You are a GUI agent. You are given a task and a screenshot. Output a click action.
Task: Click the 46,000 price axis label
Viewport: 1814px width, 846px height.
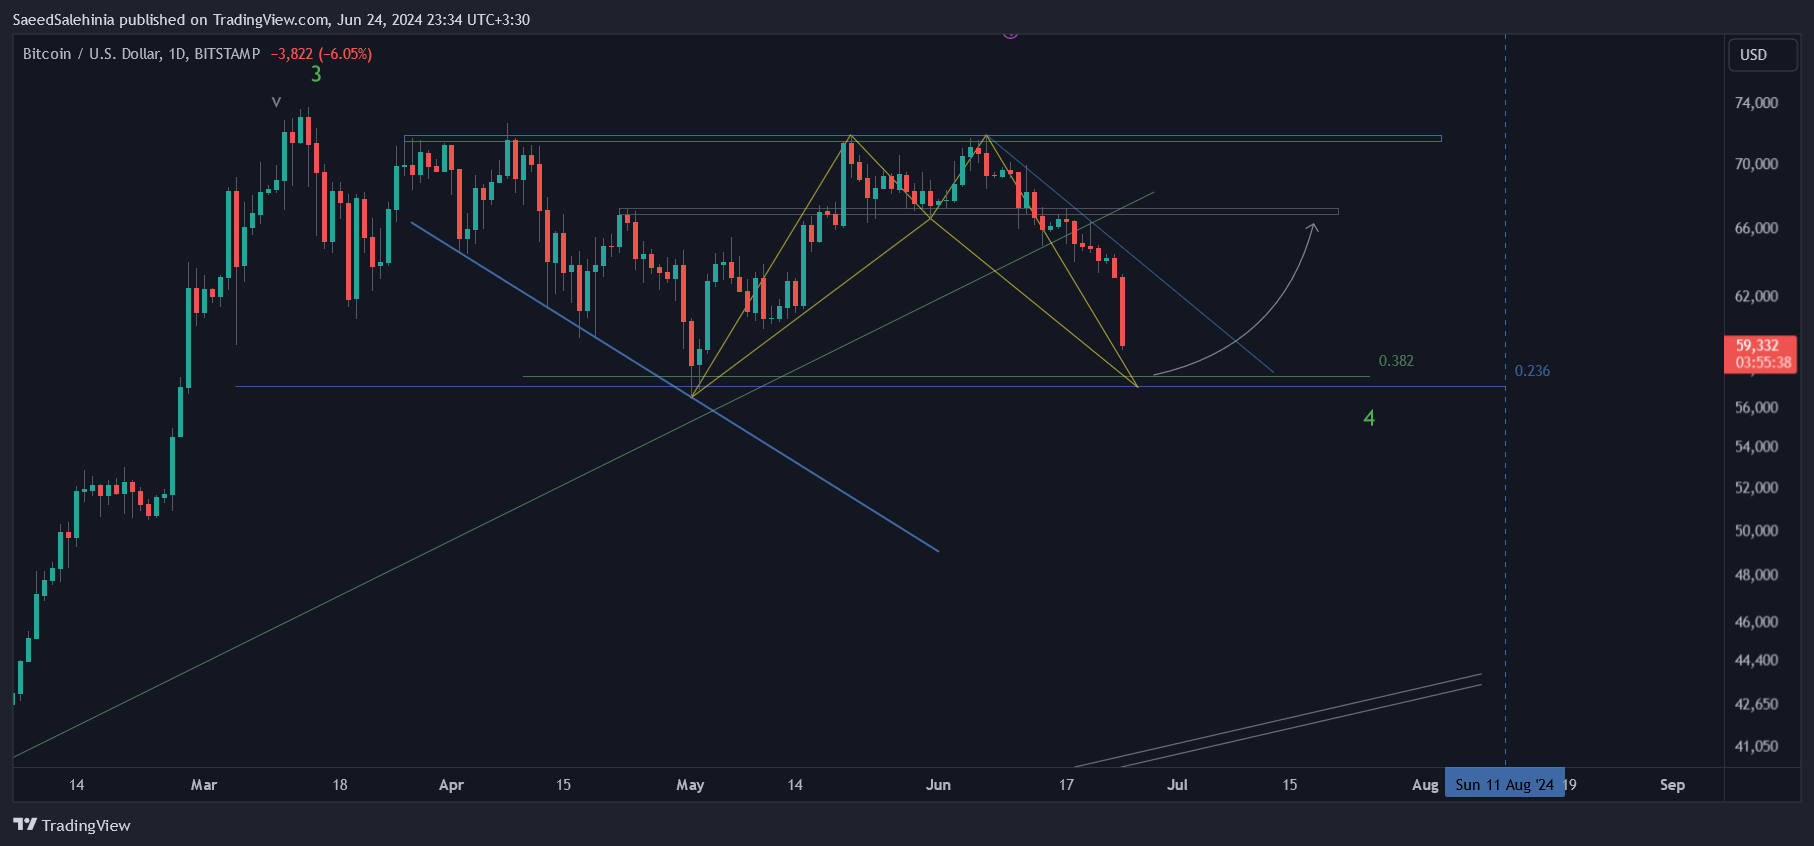[1756, 622]
